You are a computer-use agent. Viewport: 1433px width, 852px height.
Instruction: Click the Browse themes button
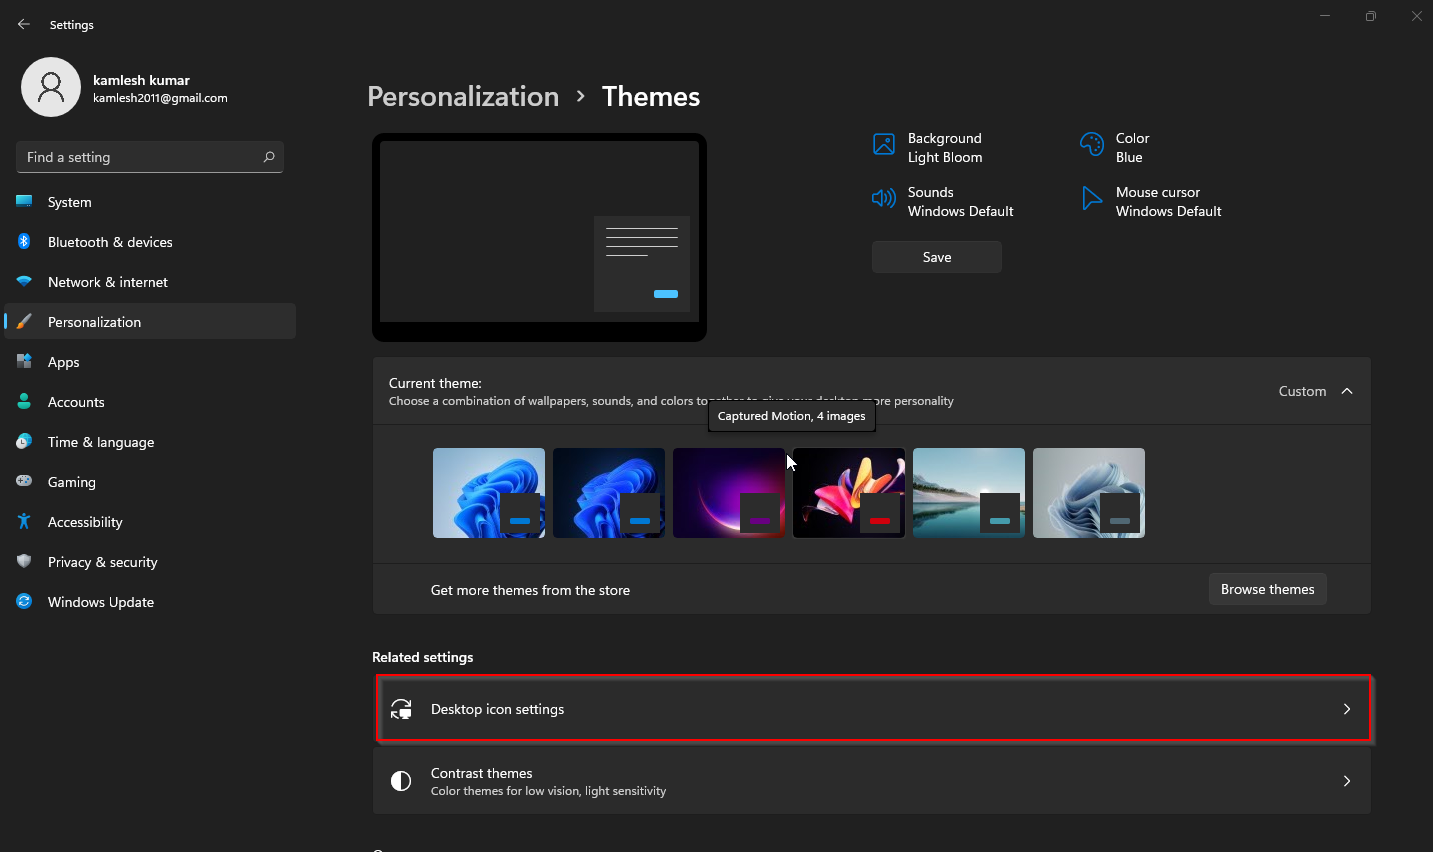pyautogui.click(x=1267, y=589)
